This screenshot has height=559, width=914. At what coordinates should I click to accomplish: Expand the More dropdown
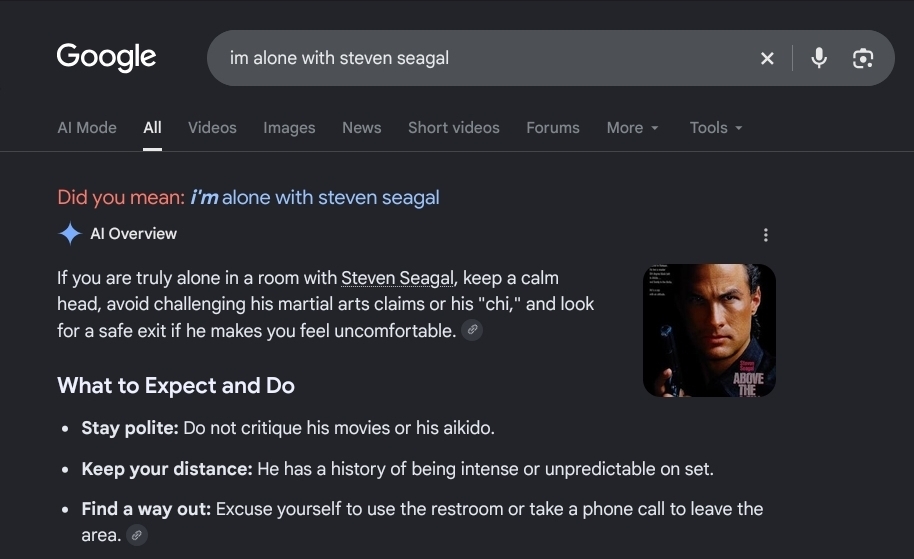coord(632,128)
